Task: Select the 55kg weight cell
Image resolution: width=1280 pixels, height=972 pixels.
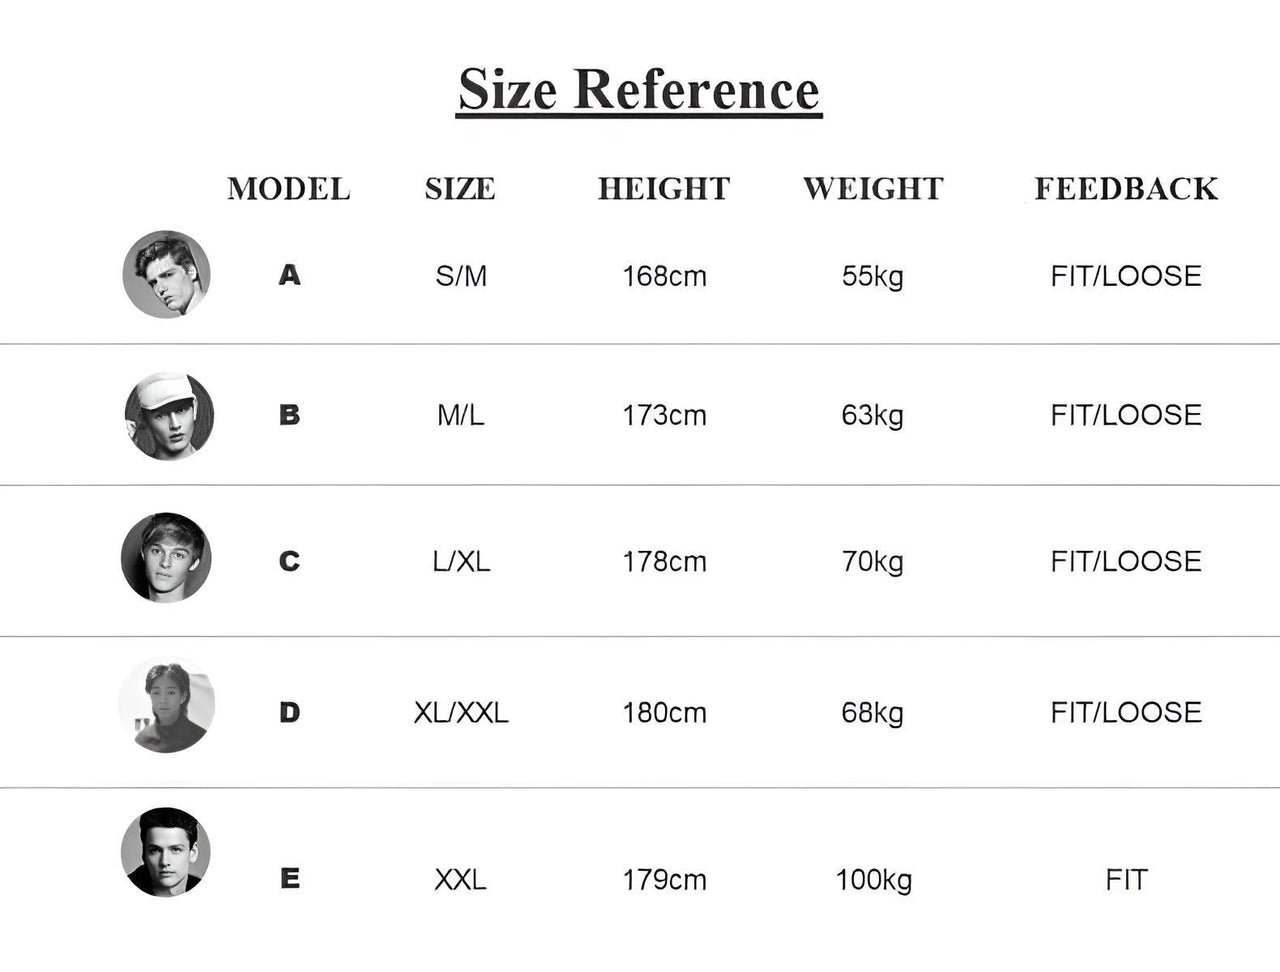Action: tap(873, 276)
